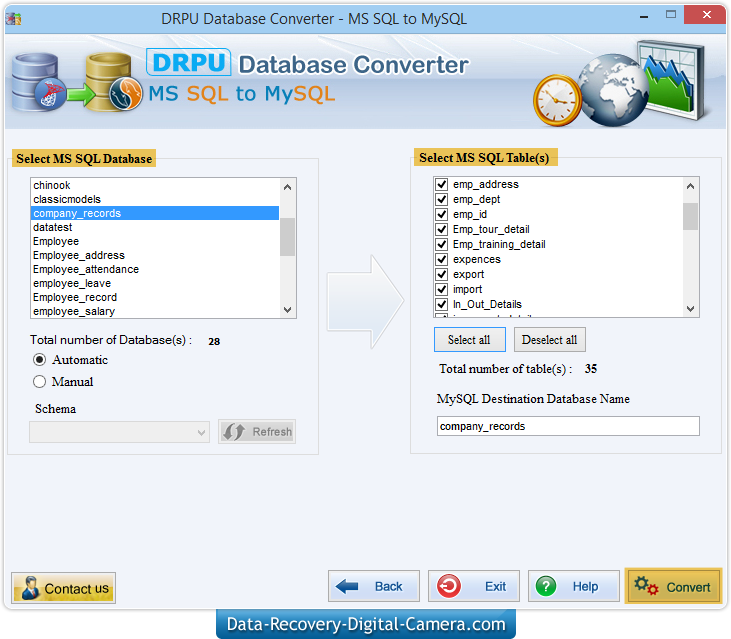Uncheck the emp_address table checkbox
This screenshot has width=731, height=639.
441,185
